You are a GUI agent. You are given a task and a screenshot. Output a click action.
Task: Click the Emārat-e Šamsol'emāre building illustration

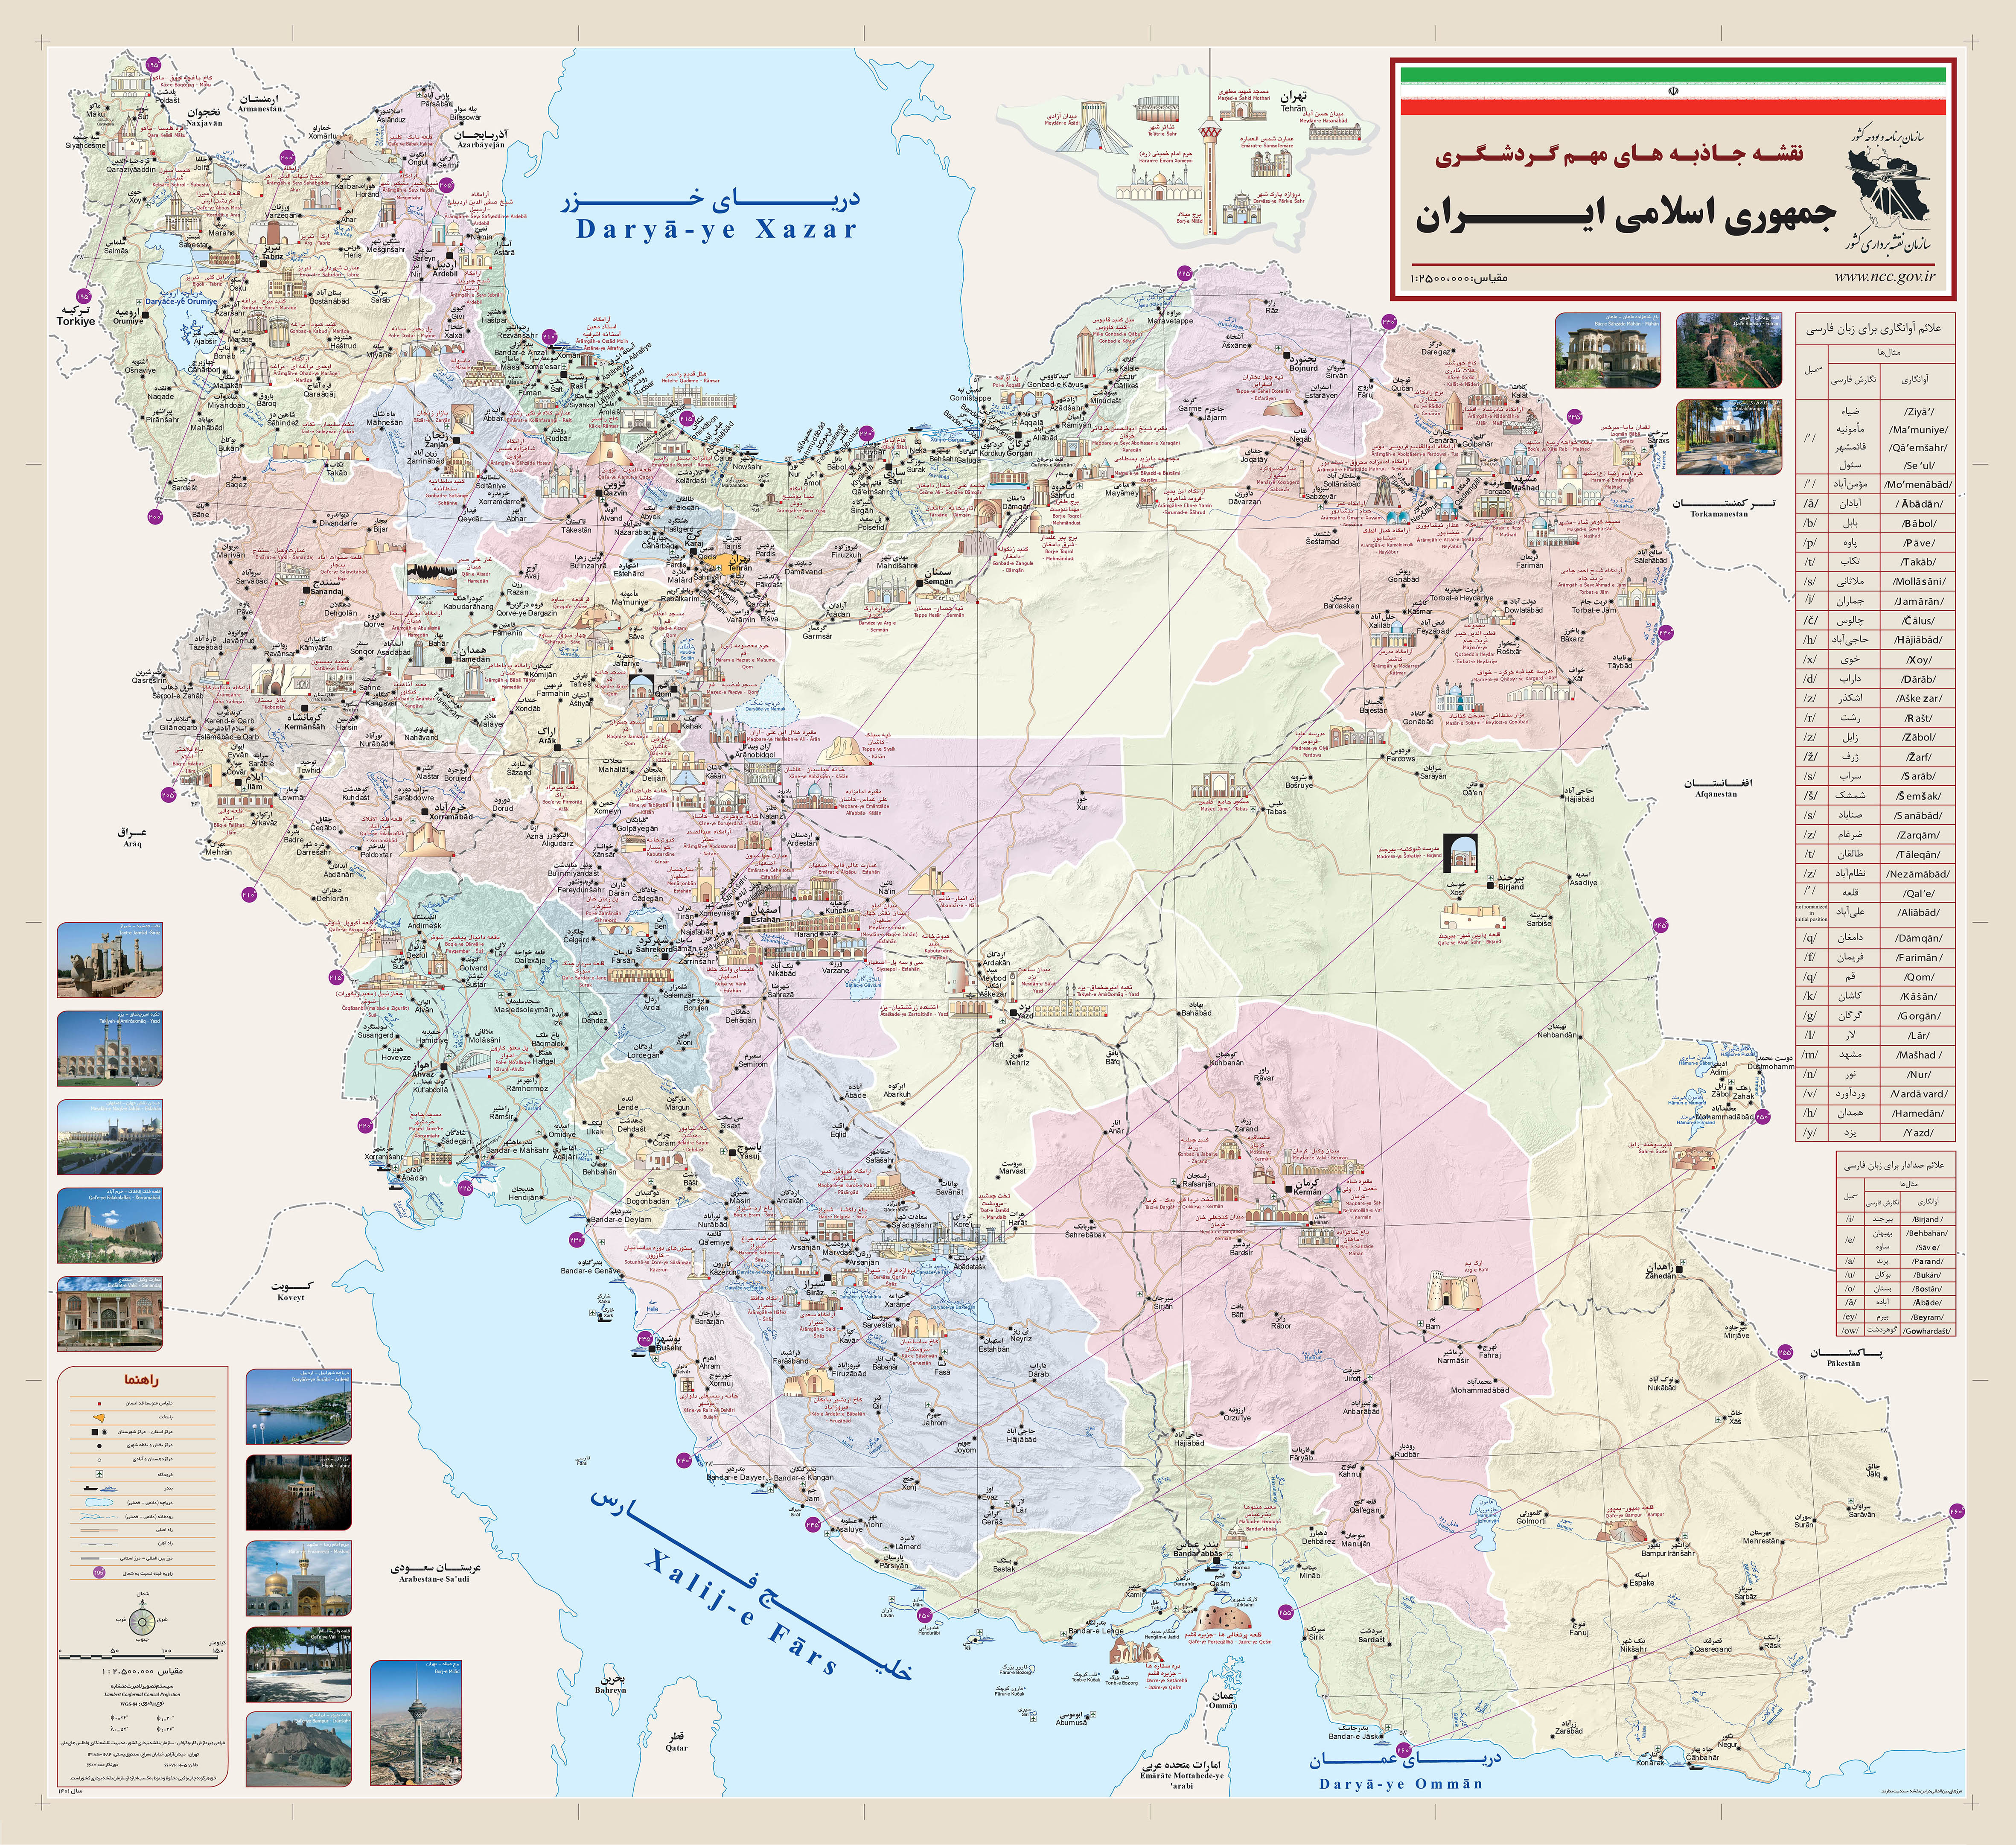1272,163
